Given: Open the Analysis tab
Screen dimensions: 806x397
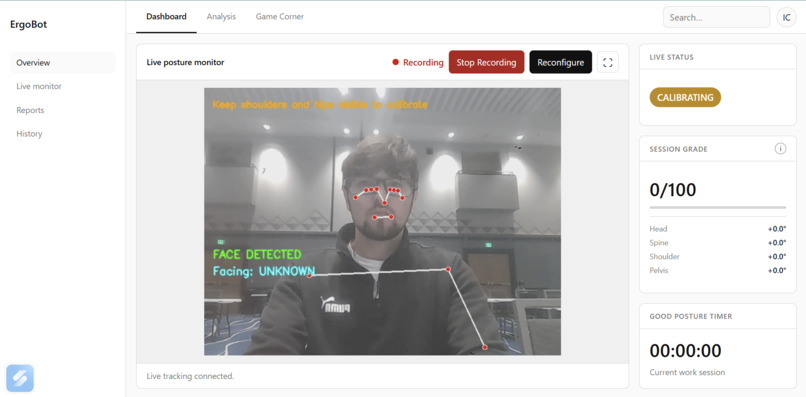Looking at the screenshot, I should click(221, 16).
